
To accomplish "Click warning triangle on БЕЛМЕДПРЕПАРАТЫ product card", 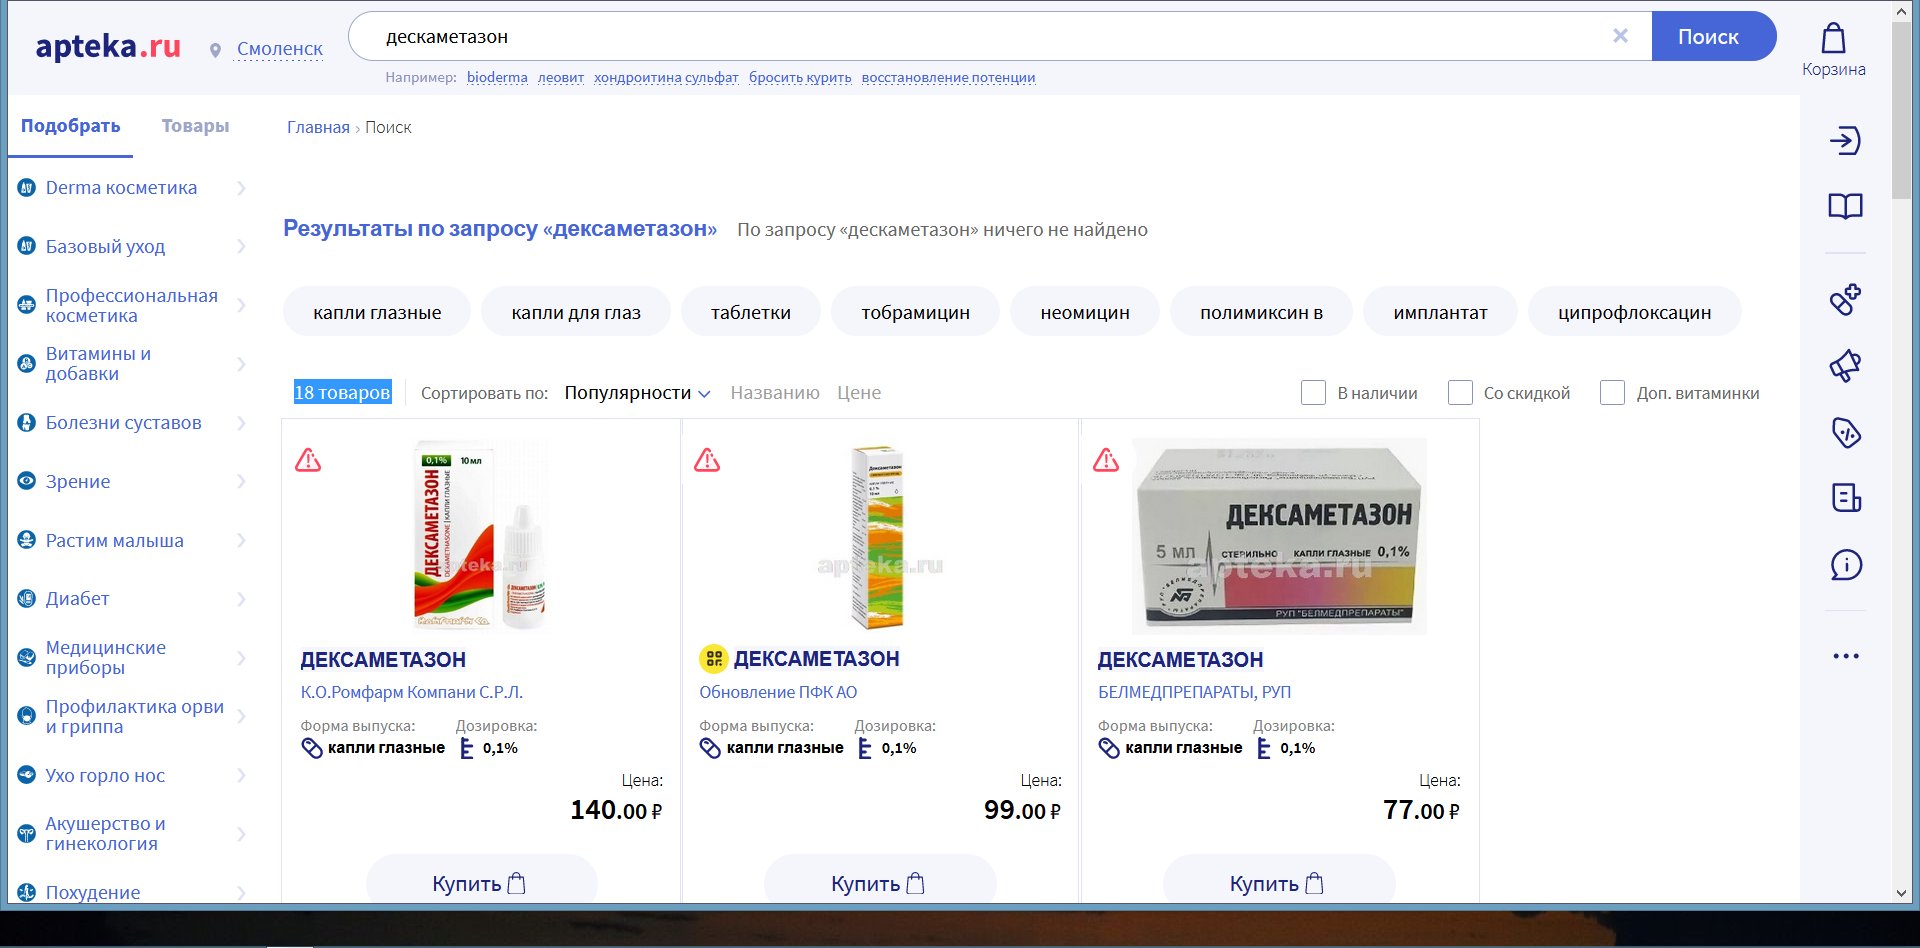I will [x=1106, y=460].
